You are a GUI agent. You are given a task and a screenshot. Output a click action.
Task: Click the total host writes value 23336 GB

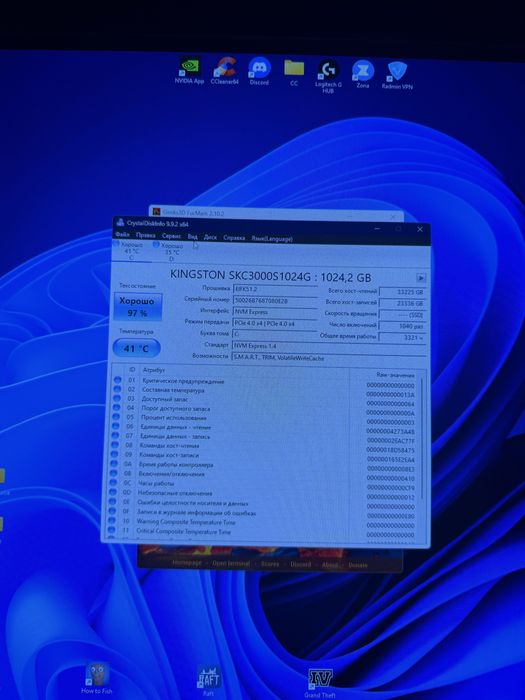point(402,304)
